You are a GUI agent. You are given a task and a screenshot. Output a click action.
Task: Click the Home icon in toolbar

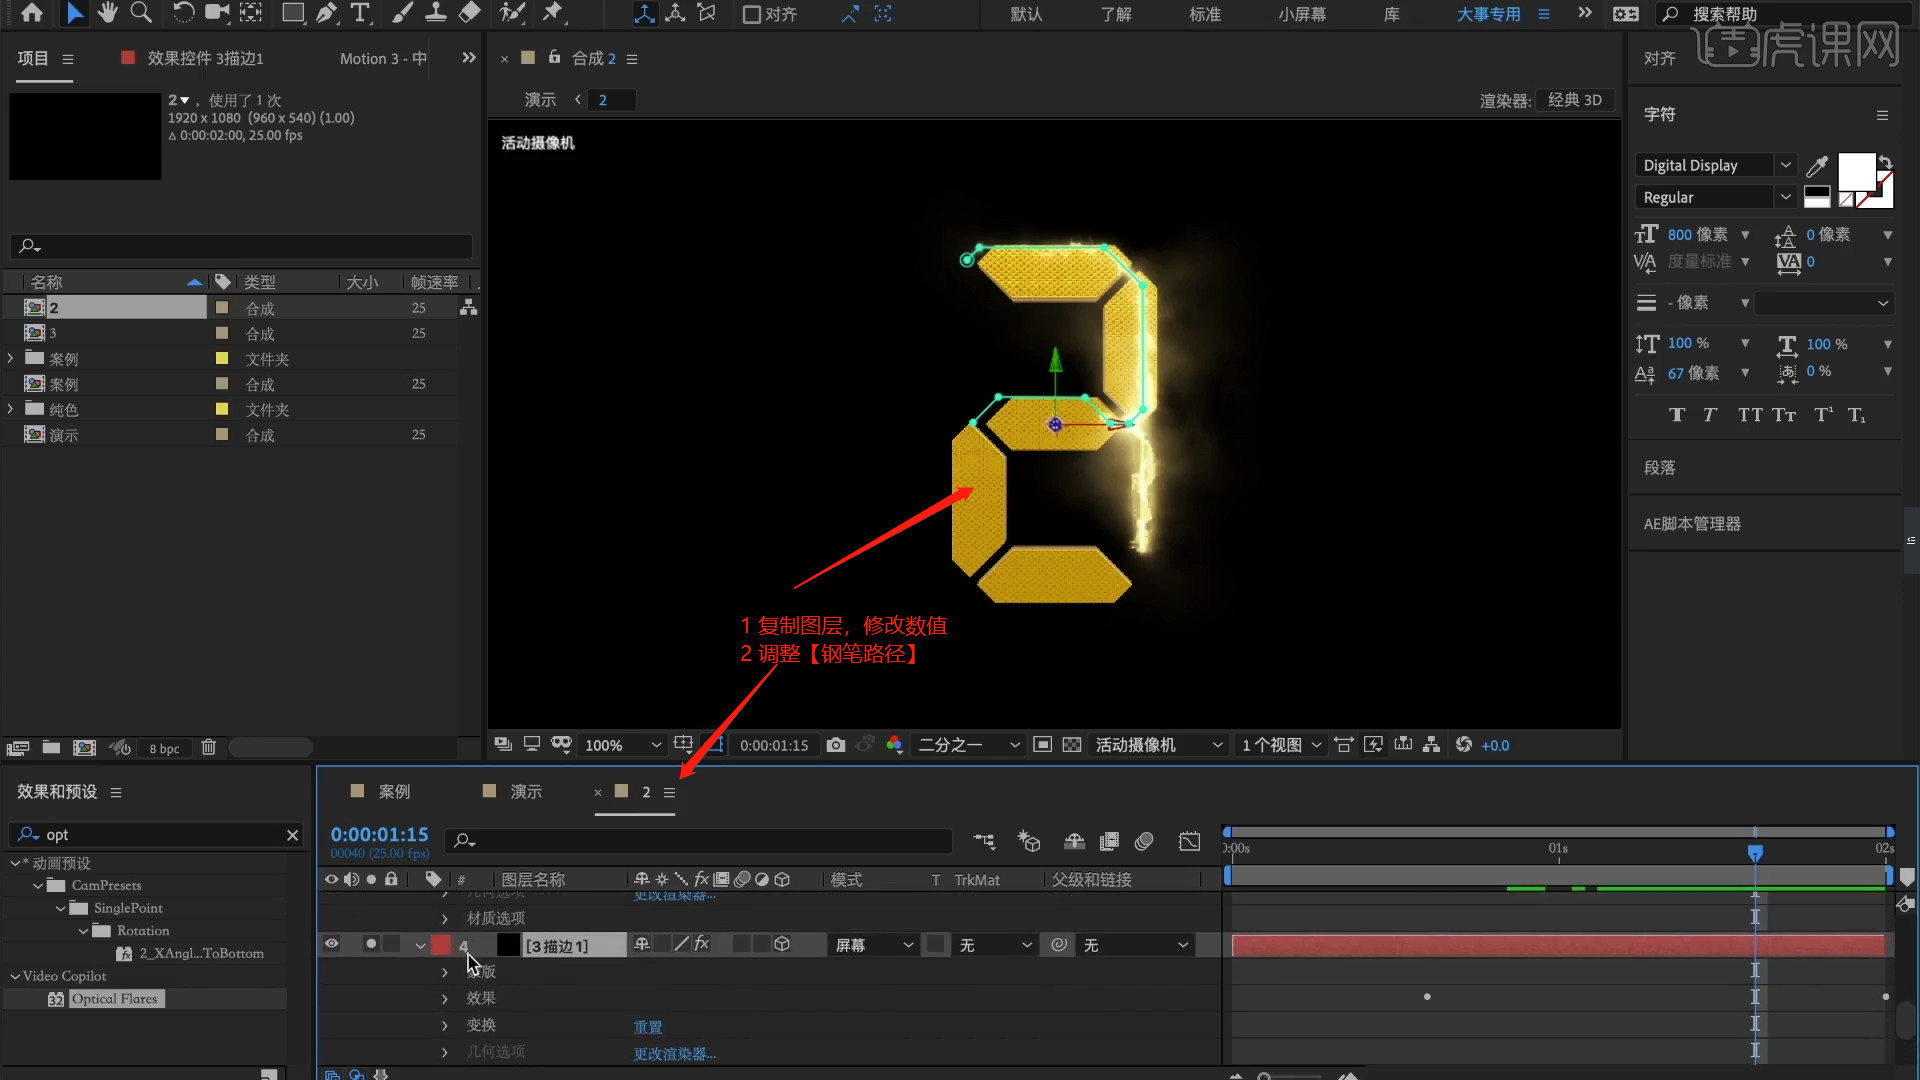pos(32,13)
